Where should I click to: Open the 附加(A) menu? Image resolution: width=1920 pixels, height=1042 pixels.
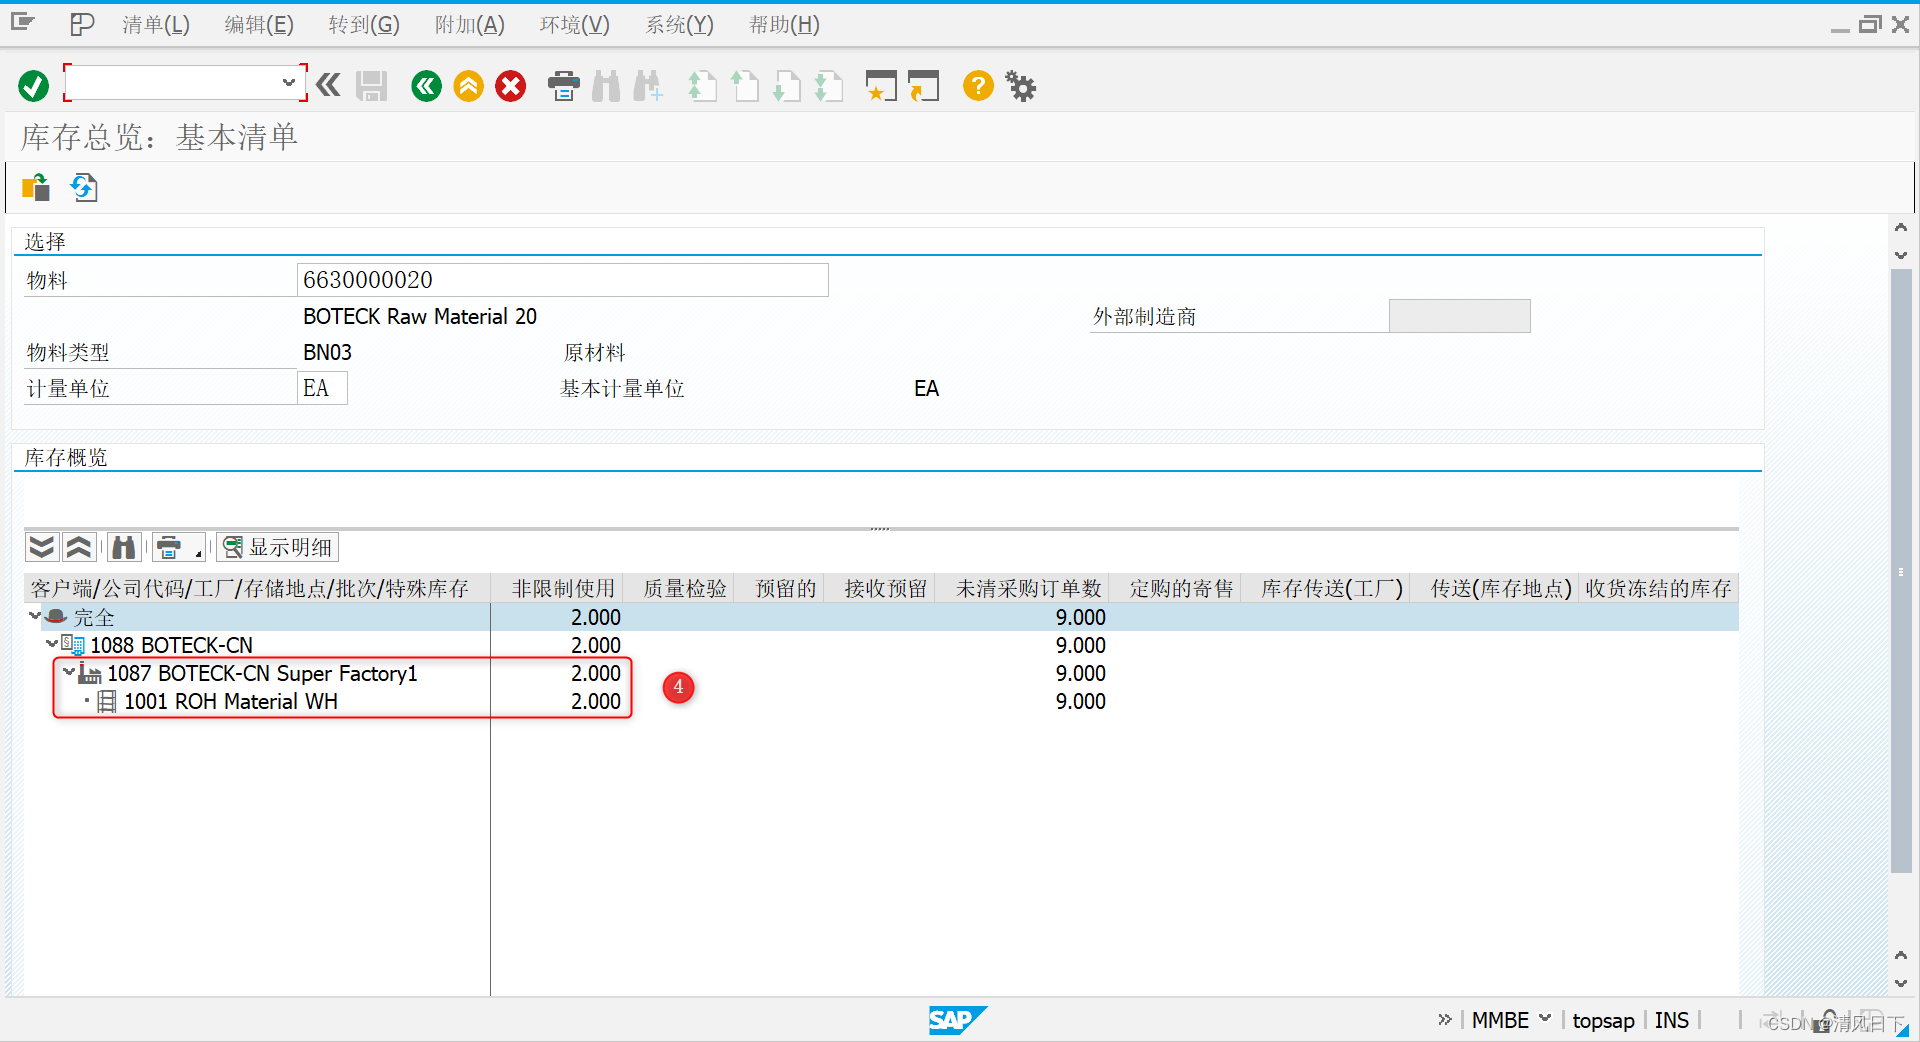(470, 24)
